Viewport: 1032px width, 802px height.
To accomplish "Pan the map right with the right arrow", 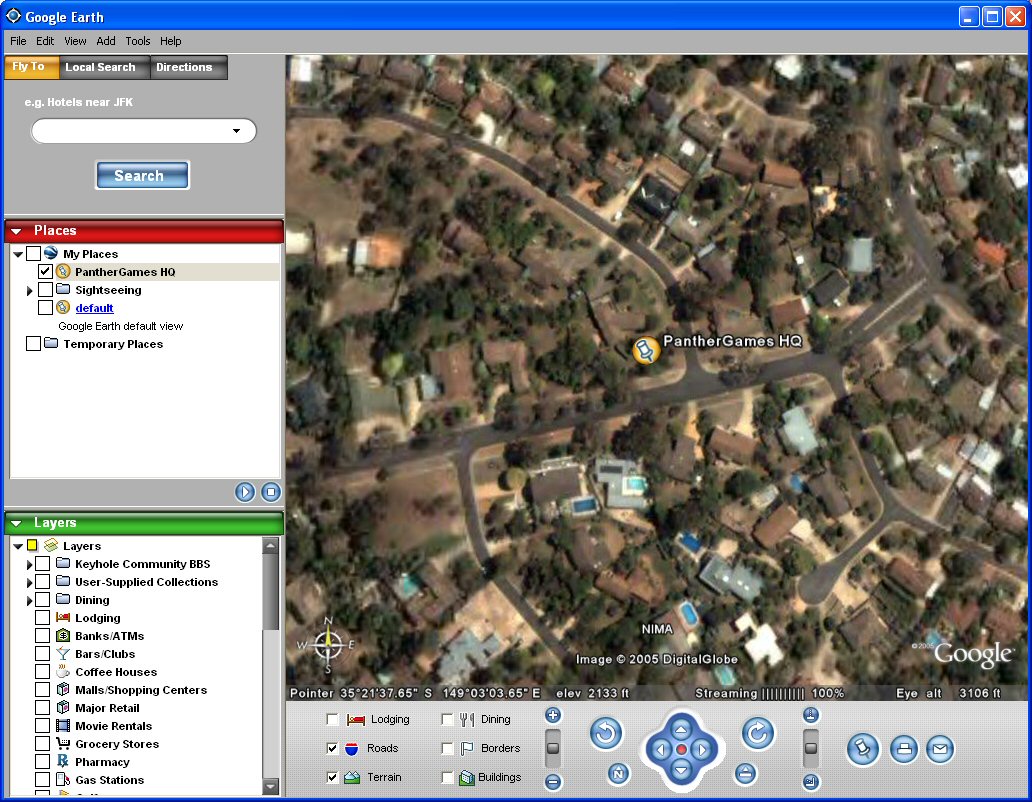I will (702, 749).
